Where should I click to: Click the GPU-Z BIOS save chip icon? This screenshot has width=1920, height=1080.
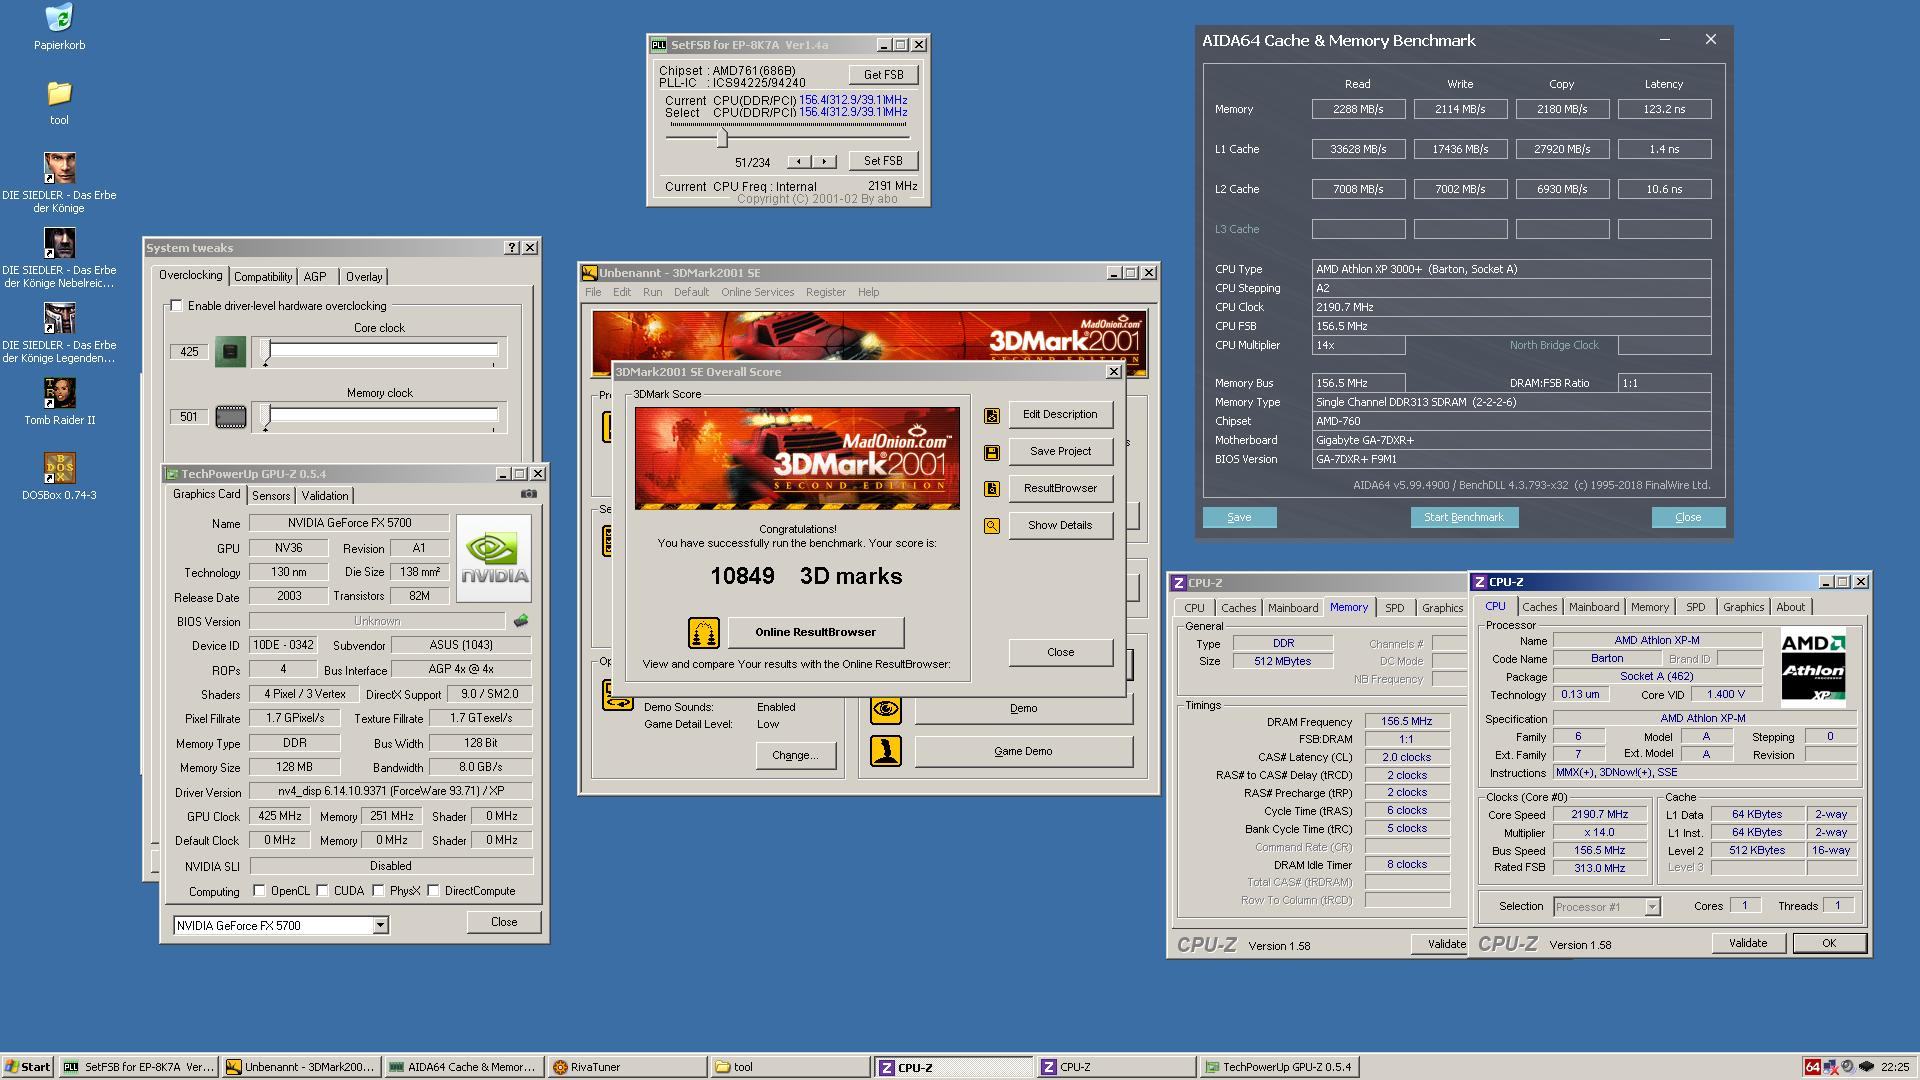[521, 621]
